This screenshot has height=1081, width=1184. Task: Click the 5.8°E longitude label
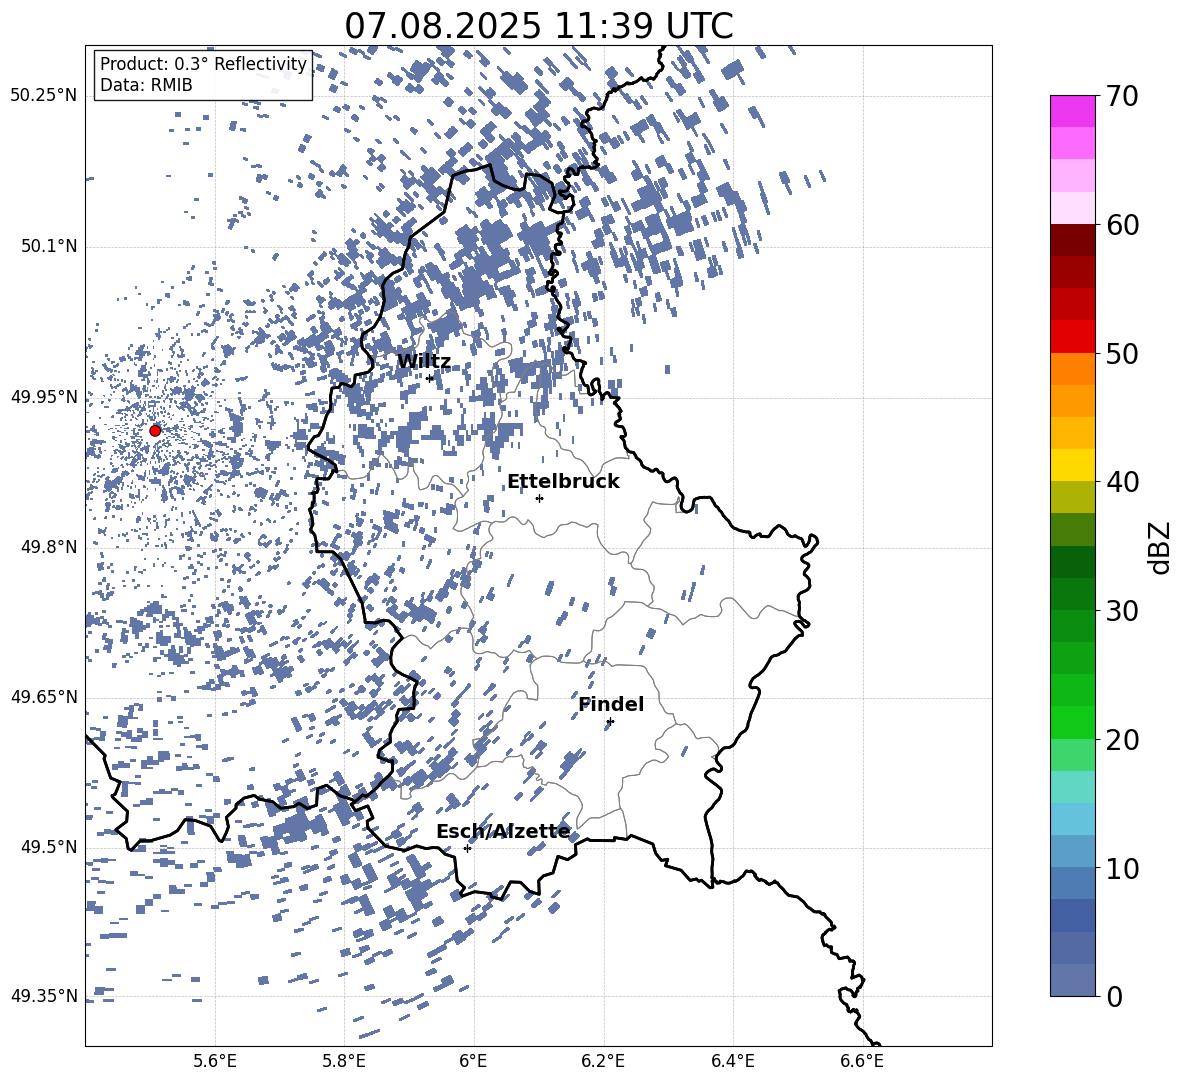[x=344, y=1061]
